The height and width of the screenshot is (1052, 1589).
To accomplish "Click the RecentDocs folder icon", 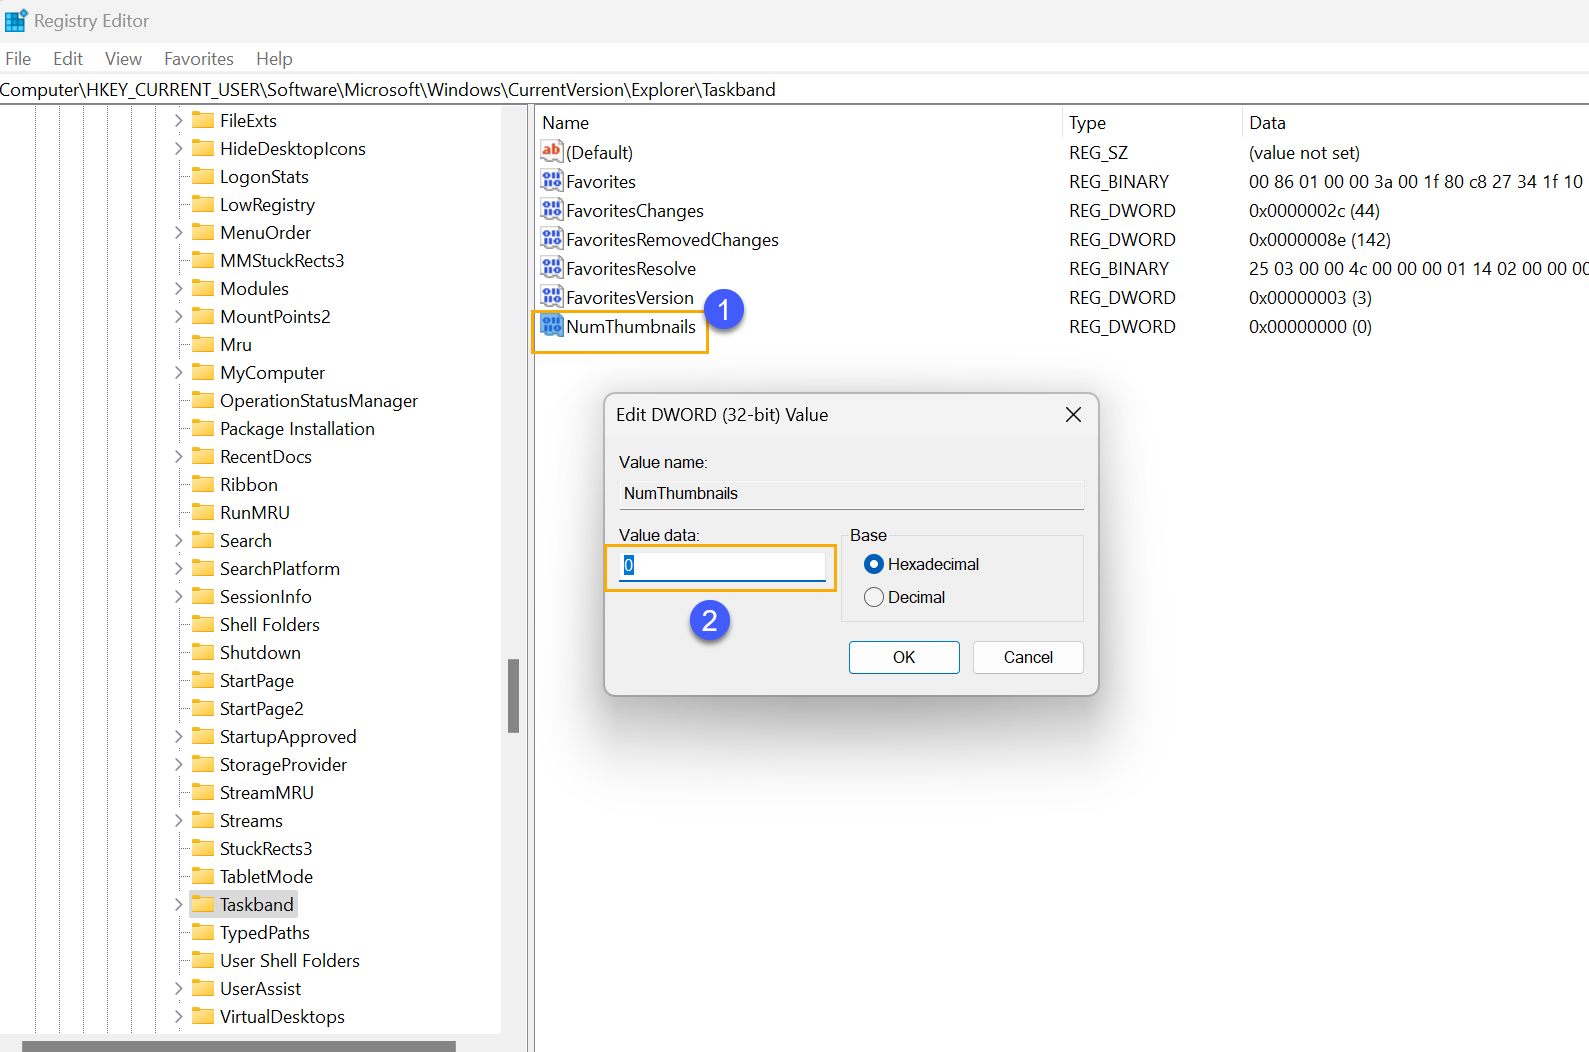I will 203,456.
